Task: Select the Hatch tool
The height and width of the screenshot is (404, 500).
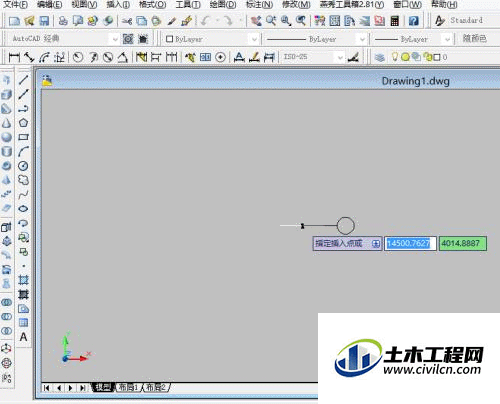Action: pyautogui.click(x=23, y=280)
